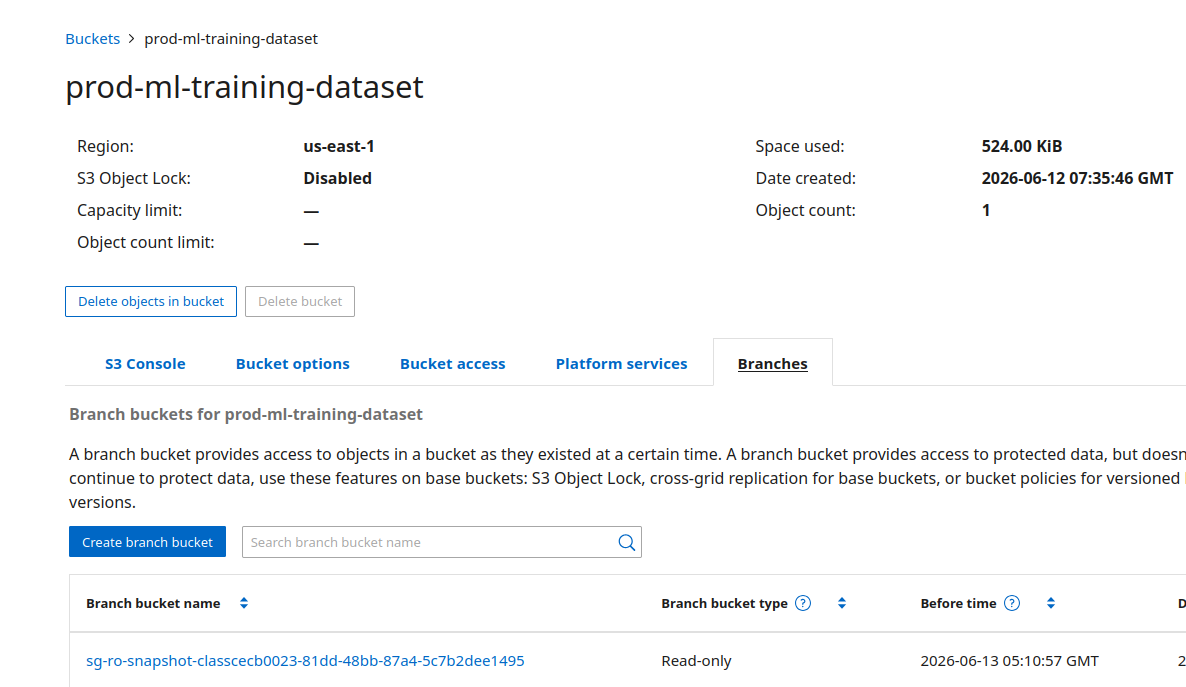This screenshot has height=687, width=1186.
Task: Sort by Branch bucket name arrows
Action: click(x=244, y=603)
